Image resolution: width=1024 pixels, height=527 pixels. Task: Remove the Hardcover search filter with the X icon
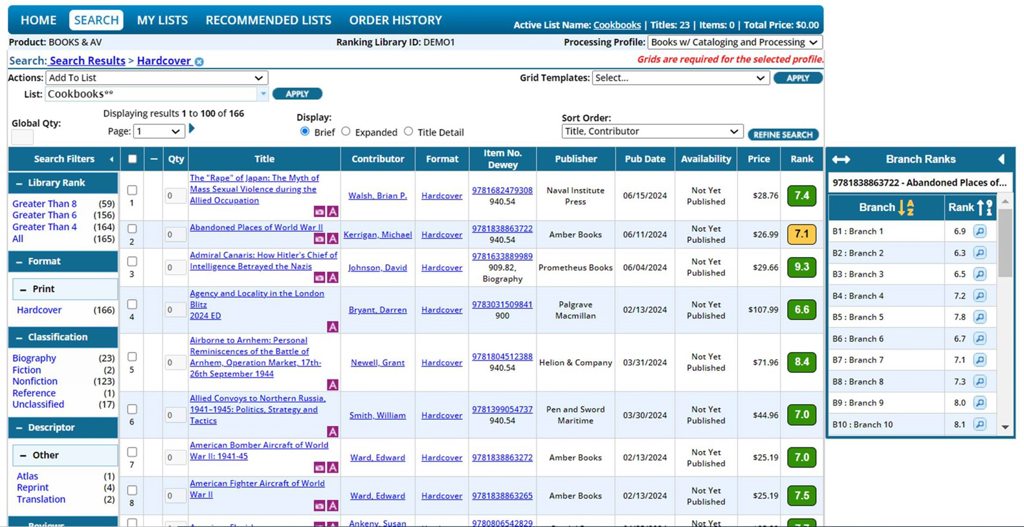tap(199, 62)
